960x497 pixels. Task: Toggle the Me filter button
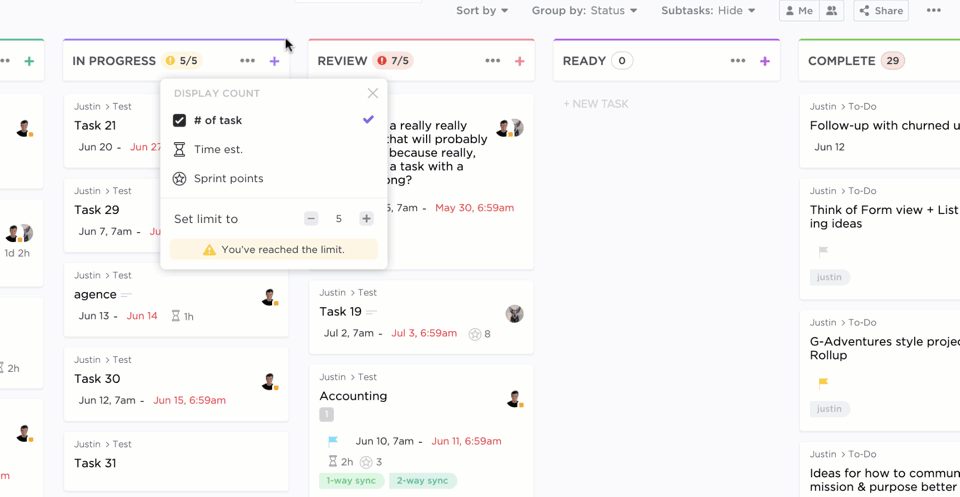pyautogui.click(x=799, y=10)
